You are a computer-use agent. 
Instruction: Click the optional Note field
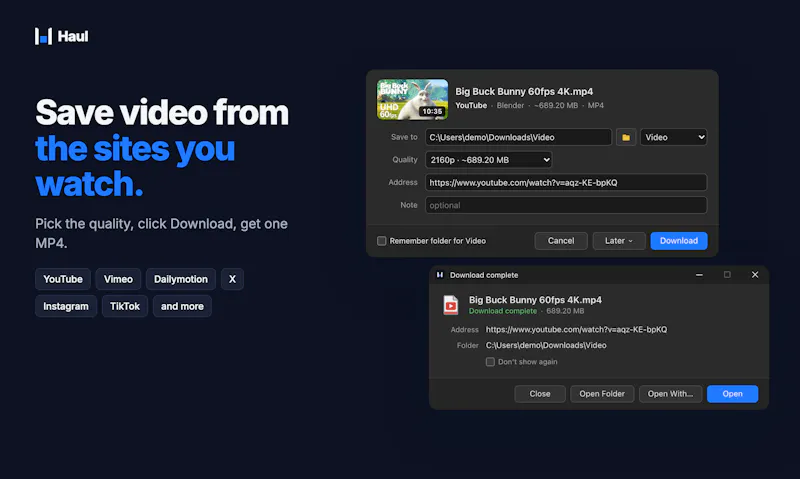566,205
